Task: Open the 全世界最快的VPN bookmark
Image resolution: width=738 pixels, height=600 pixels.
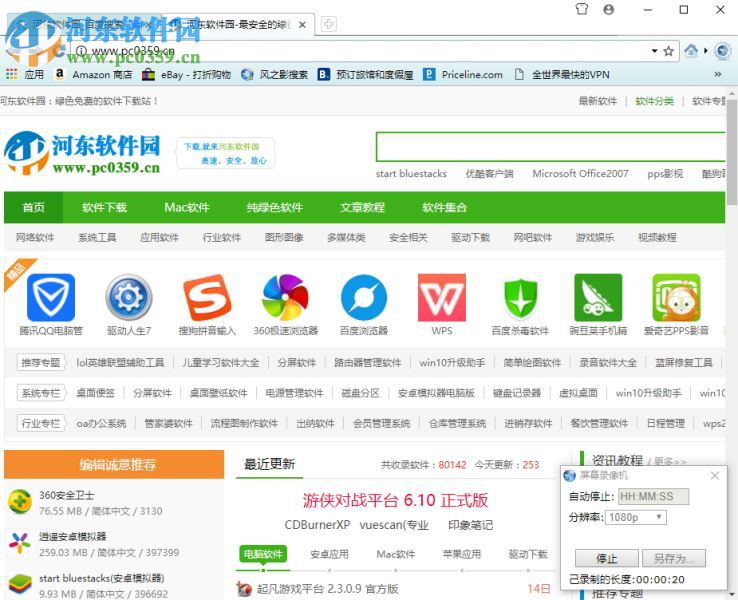Action: 562,74
